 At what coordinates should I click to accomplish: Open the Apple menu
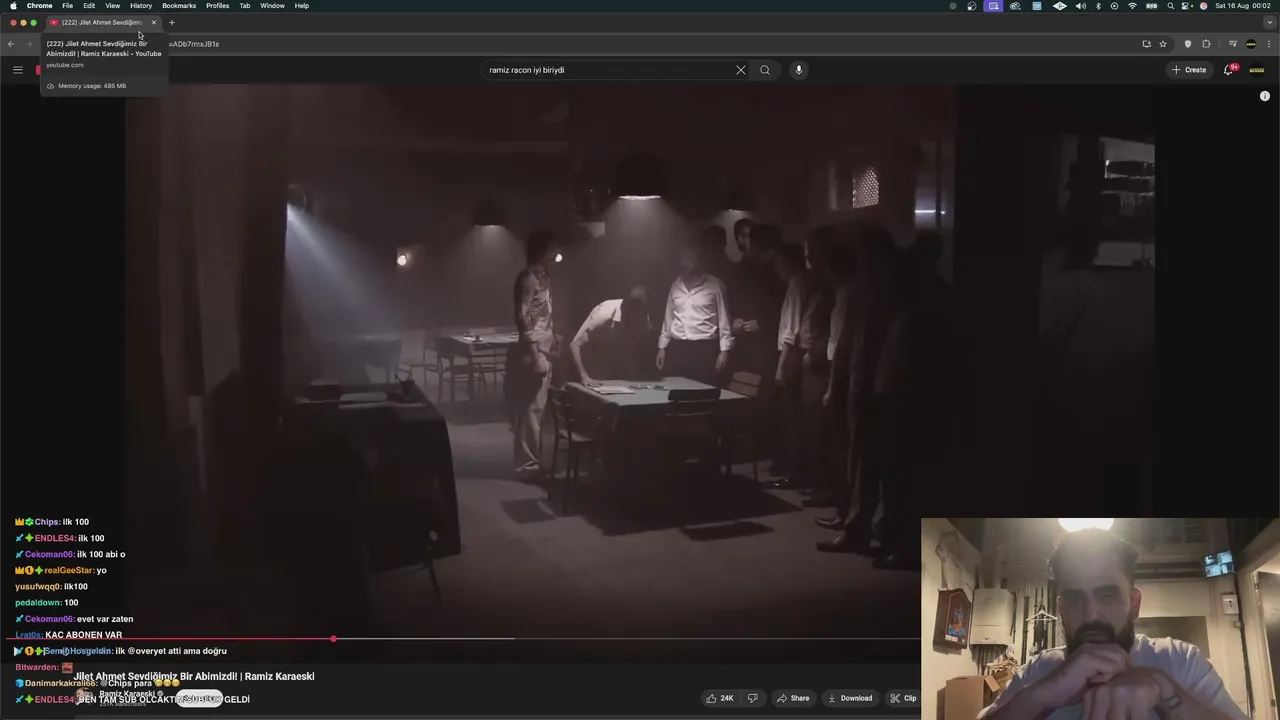[13, 6]
